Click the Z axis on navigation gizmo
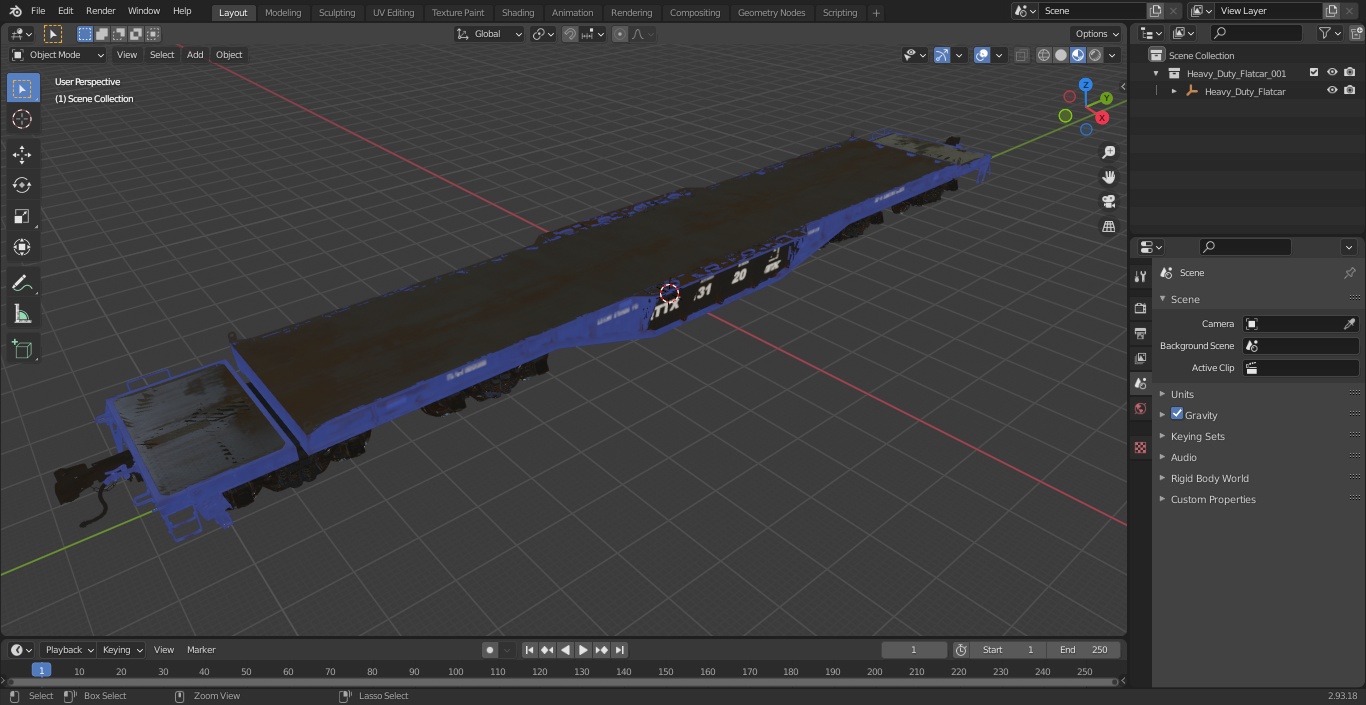This screenshot has width=1366, height=705. click(x=1086, y=86)
